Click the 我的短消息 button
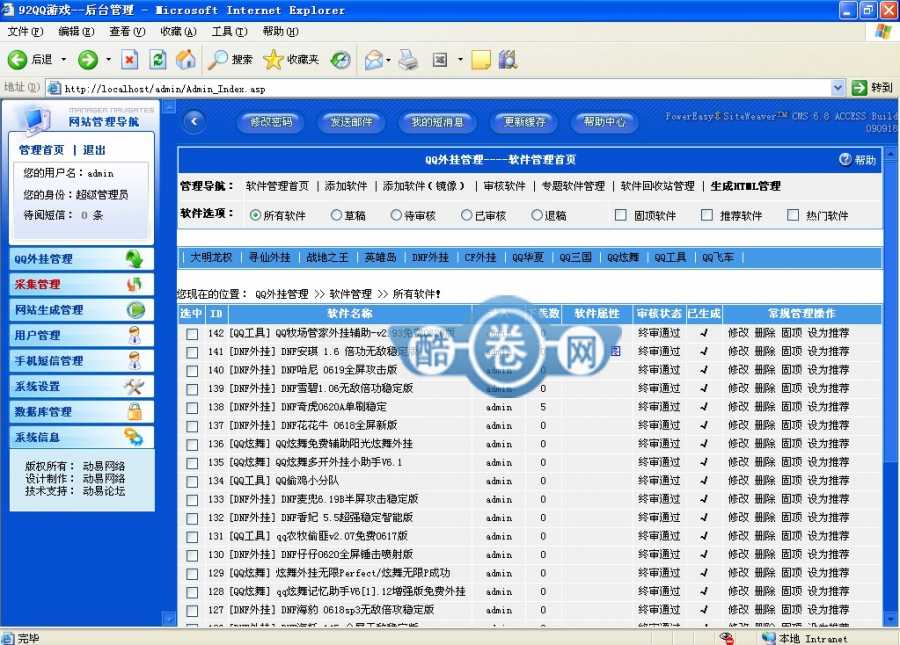Image resolution: width=900 pixels, height=645 pixels. (437, 122)
